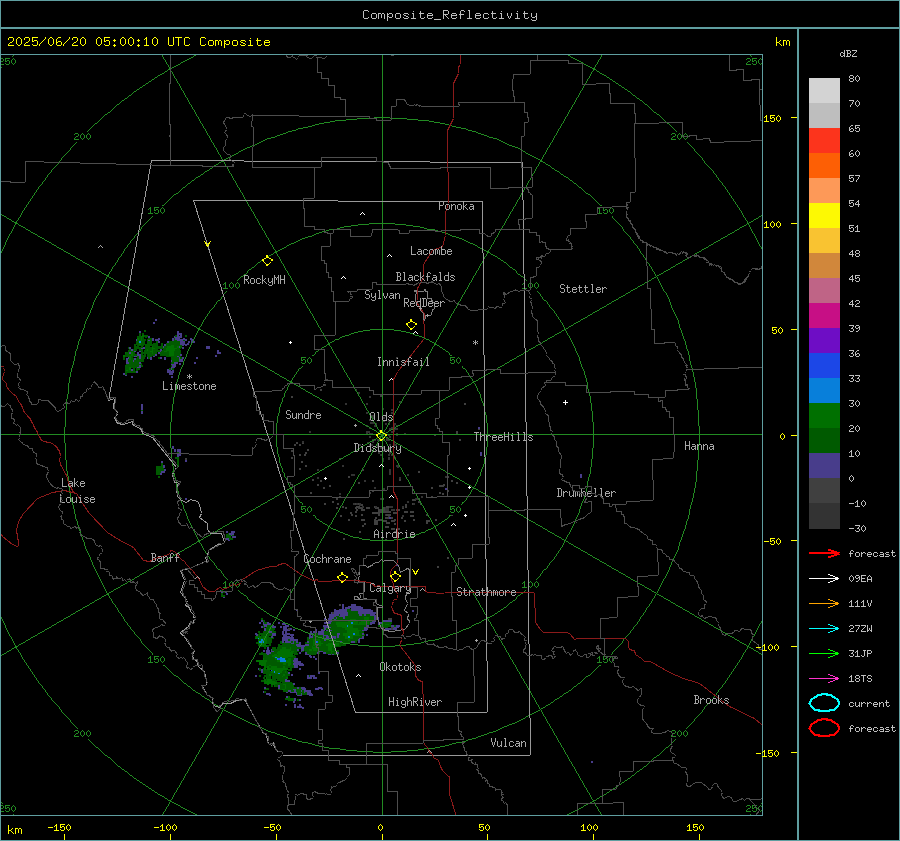
Task: Select the purple 36 dBZ color swatch
Action: coord(824,340)
